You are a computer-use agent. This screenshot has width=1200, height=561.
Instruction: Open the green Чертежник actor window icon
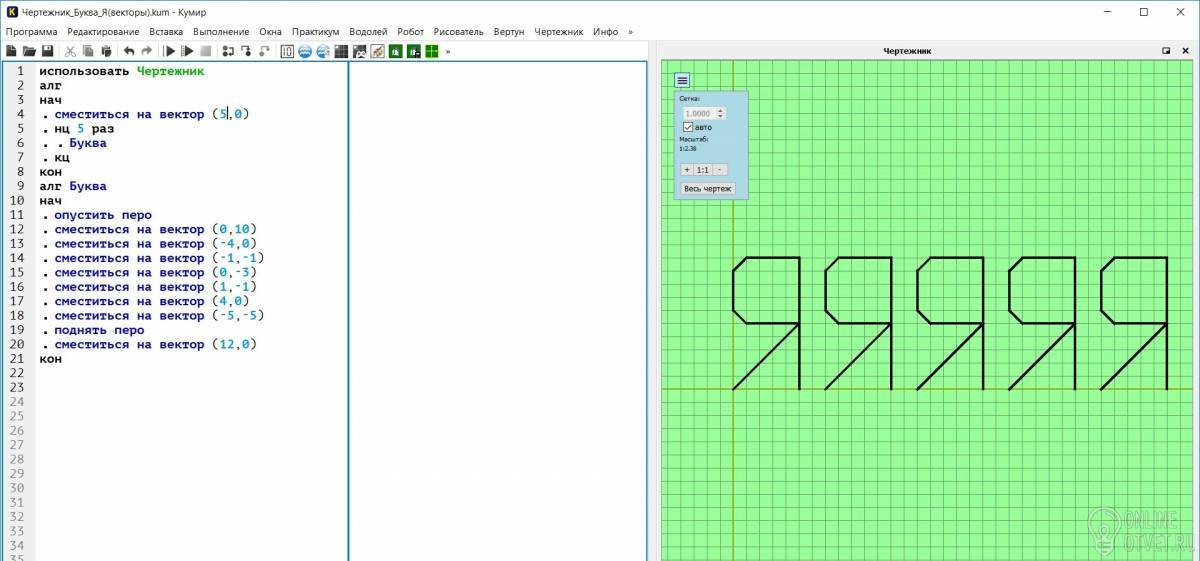click(431, 51)
